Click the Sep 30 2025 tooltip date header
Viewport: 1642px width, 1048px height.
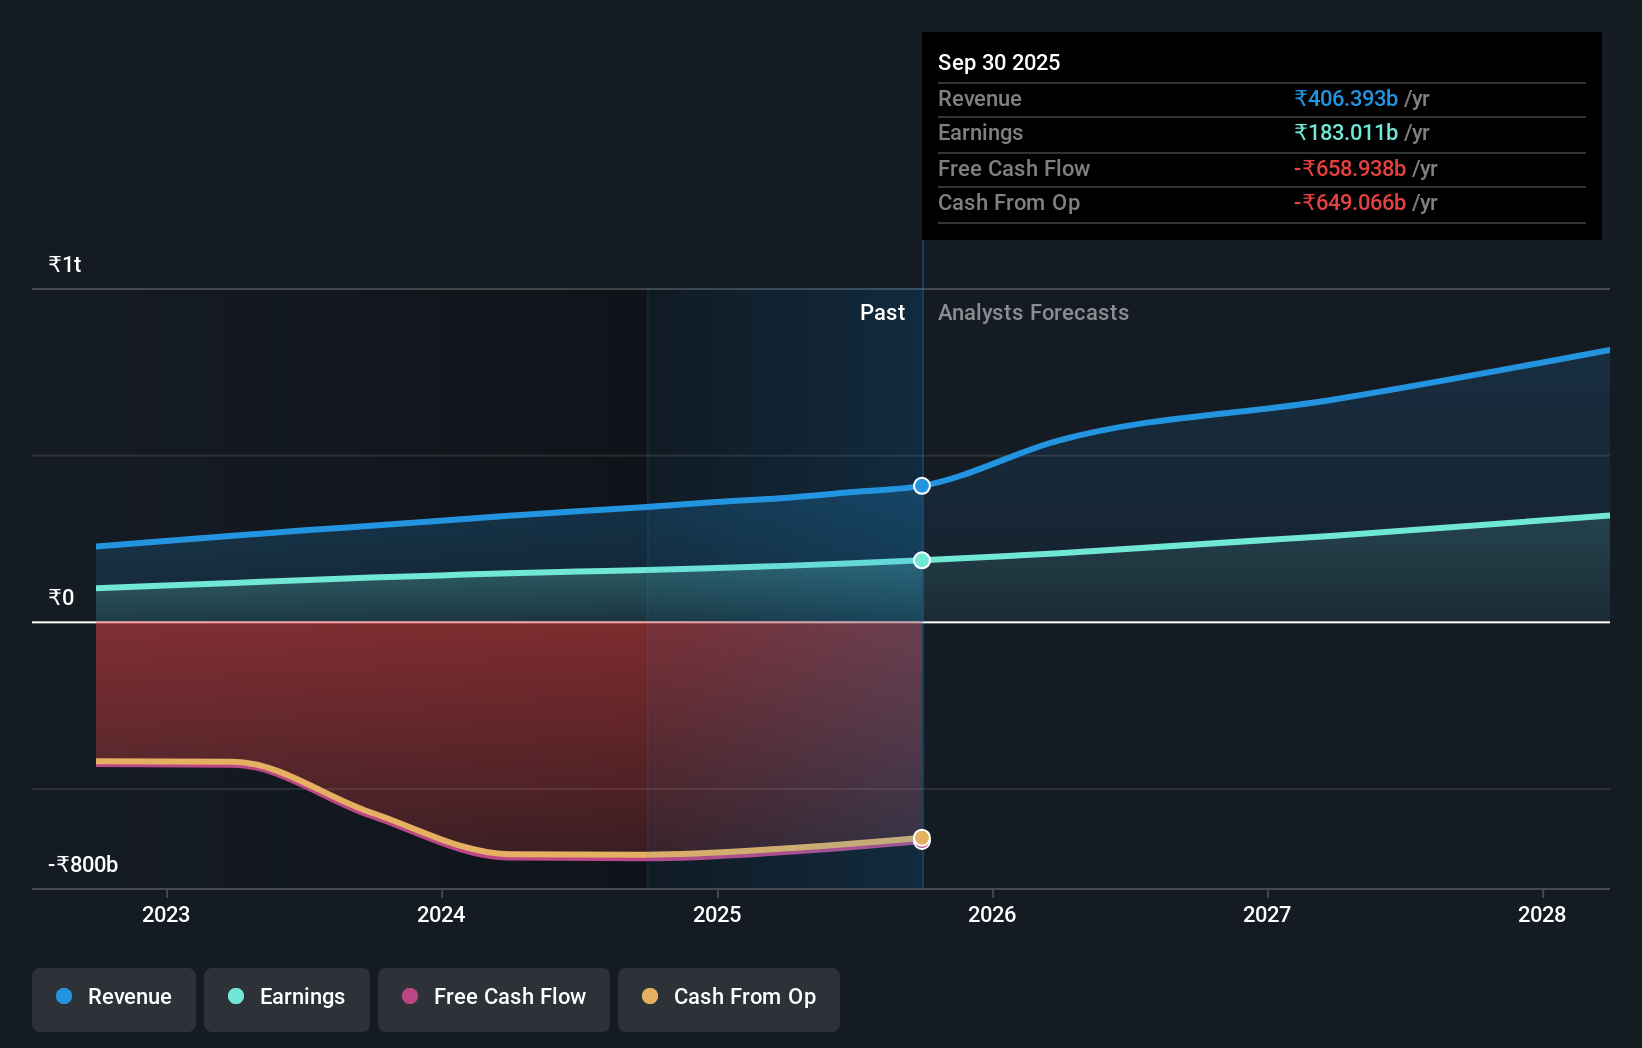pos(999,63)
